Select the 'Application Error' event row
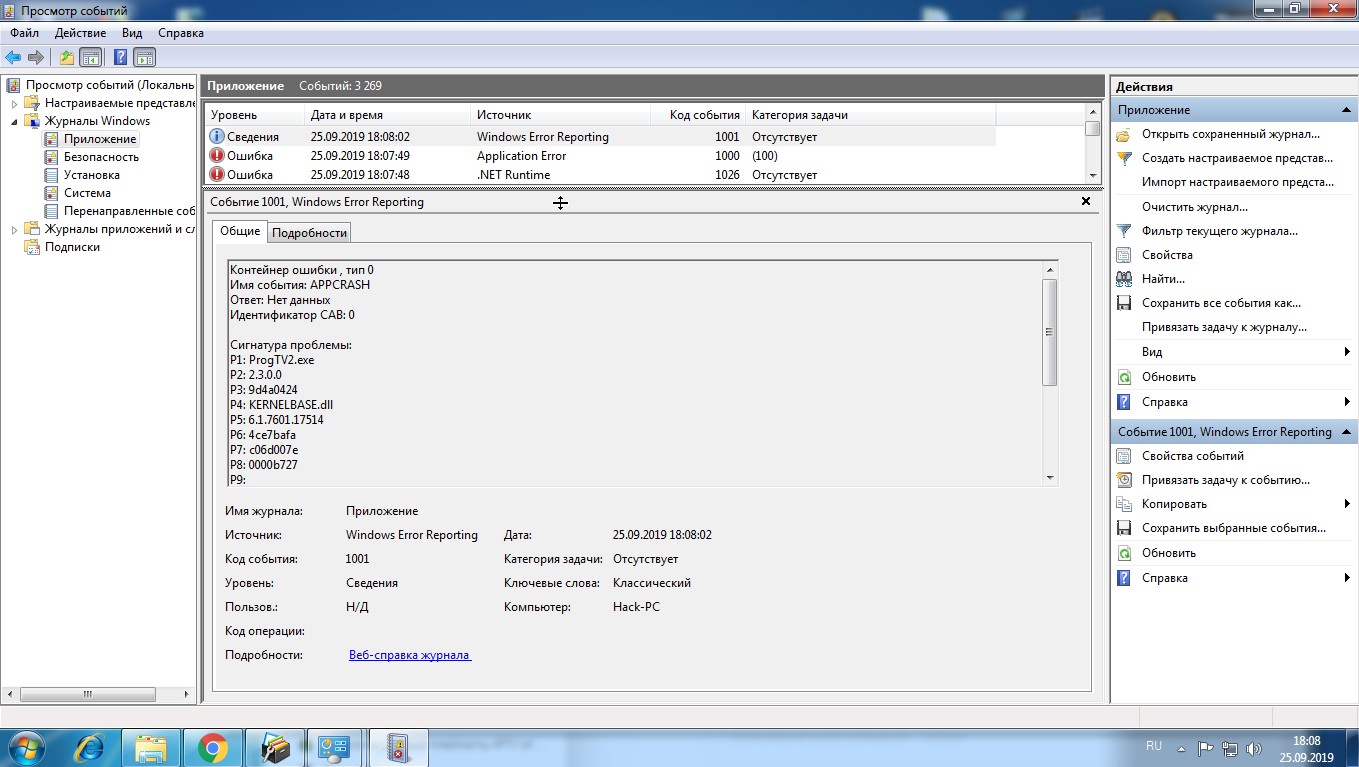This screenshot has width=1359, height=767. [x=520, y=156]
